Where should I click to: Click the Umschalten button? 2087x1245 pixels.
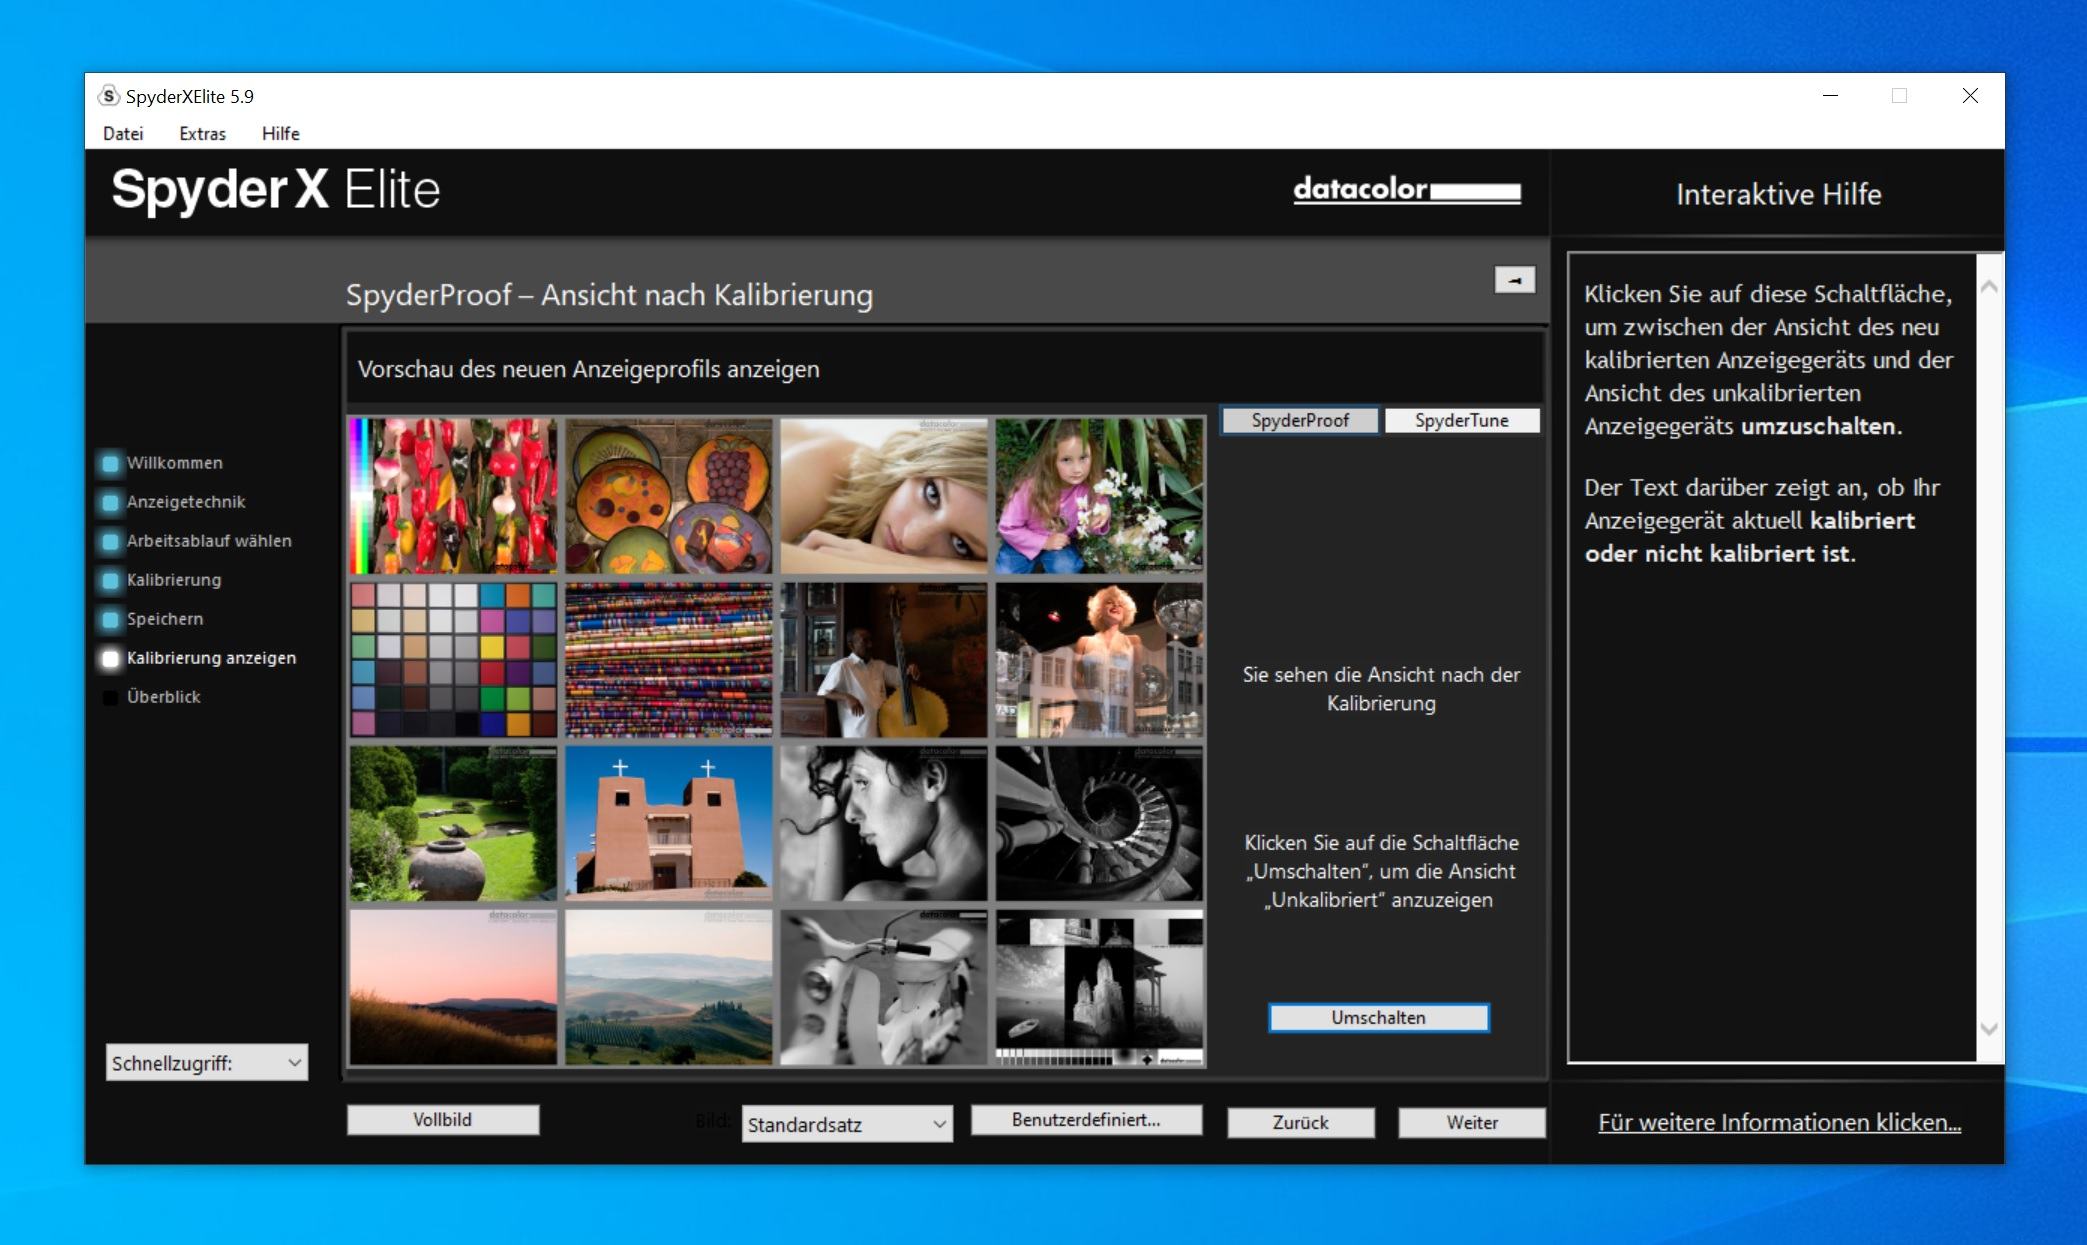tap(1379, 1017)
